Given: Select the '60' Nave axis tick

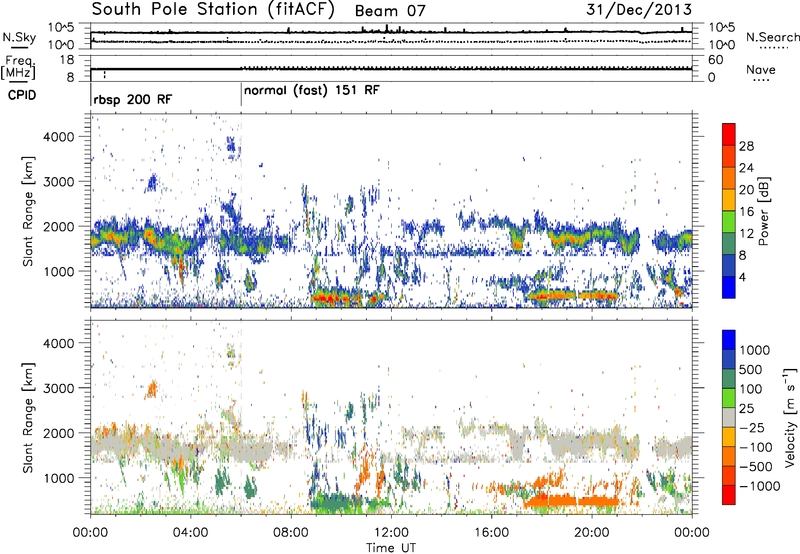Looking at the screenshot, I should 715,60.
